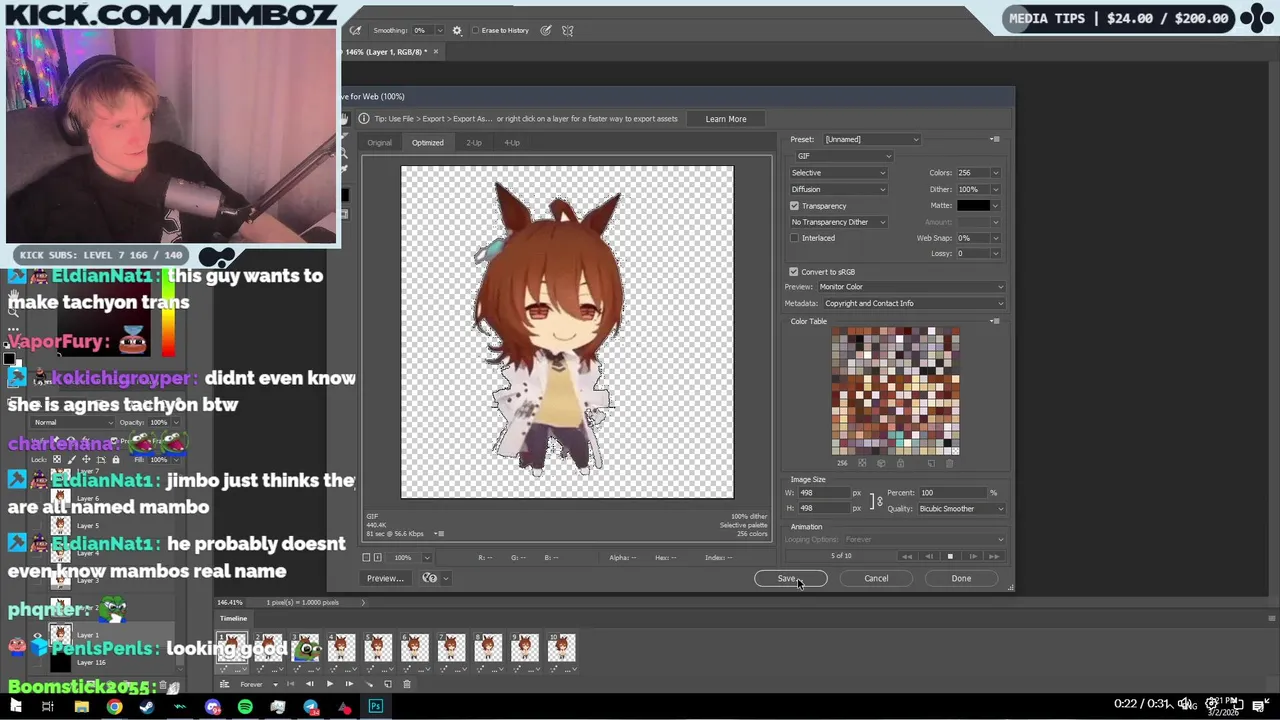
Task: Click the lock color icon under Color Table
Action: 900,463
